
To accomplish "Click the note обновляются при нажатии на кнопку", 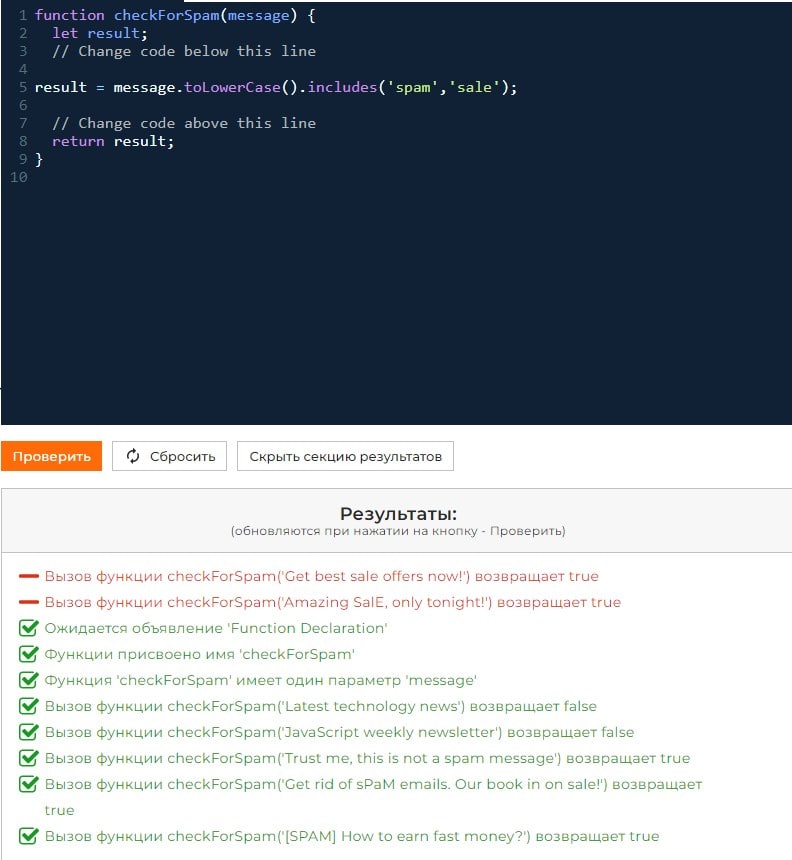I will pyautogui.click(x=398, y=531).
